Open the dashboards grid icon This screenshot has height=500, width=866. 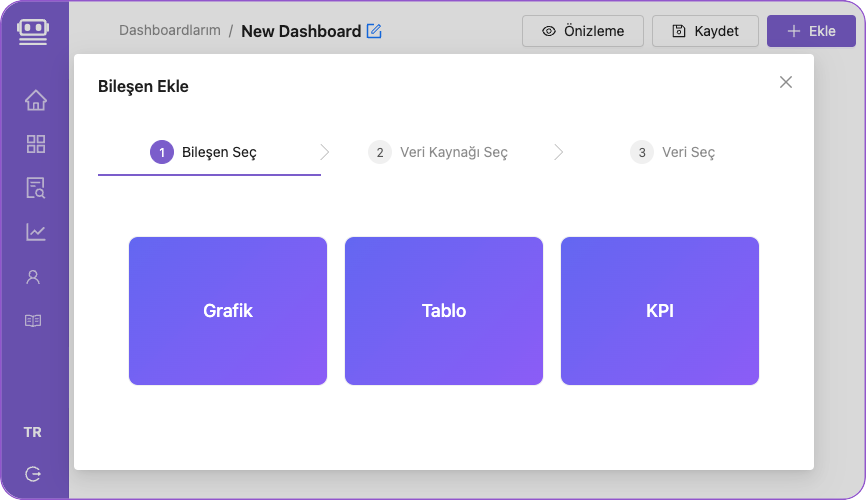pos(35,144)
